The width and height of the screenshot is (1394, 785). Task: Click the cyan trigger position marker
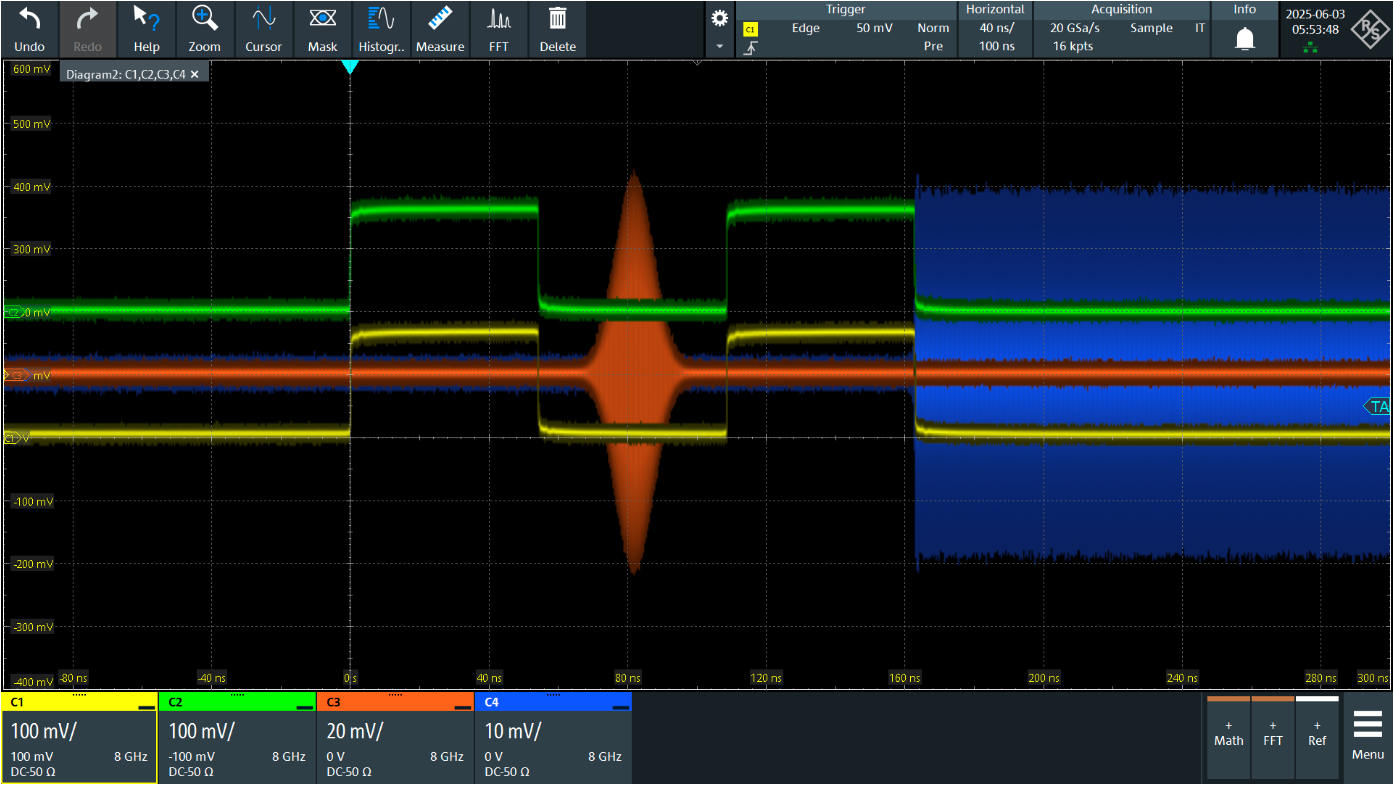350,67
